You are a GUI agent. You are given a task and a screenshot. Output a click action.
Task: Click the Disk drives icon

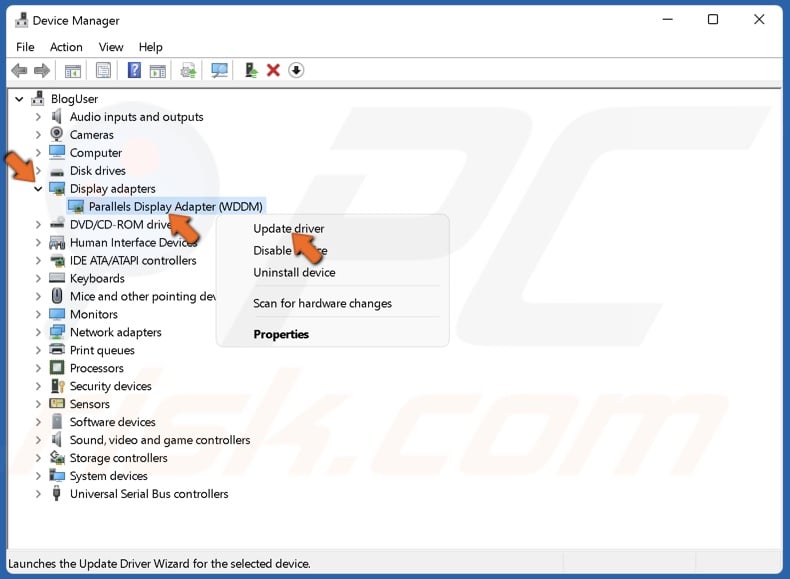pyautogui.click(x=57, y=171)
